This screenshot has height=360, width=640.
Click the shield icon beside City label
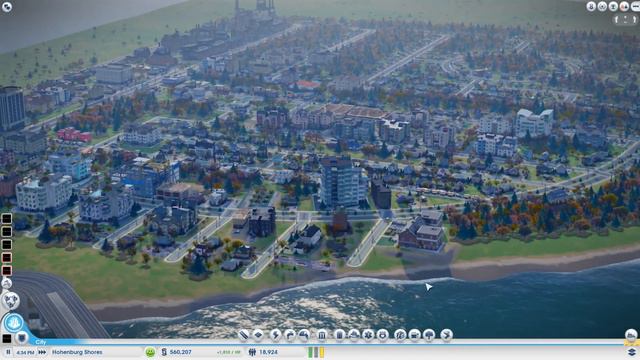tap(22, 338)
